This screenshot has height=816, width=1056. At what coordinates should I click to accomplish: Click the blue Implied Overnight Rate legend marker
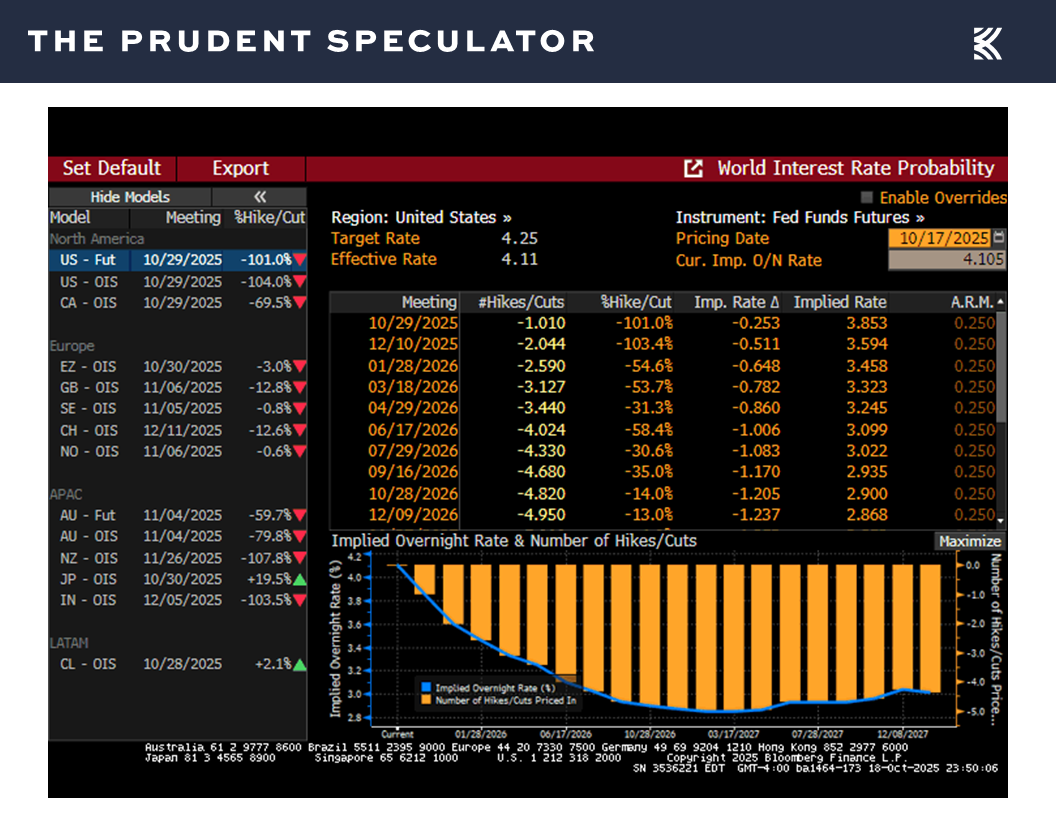click(x=425, y=688)
